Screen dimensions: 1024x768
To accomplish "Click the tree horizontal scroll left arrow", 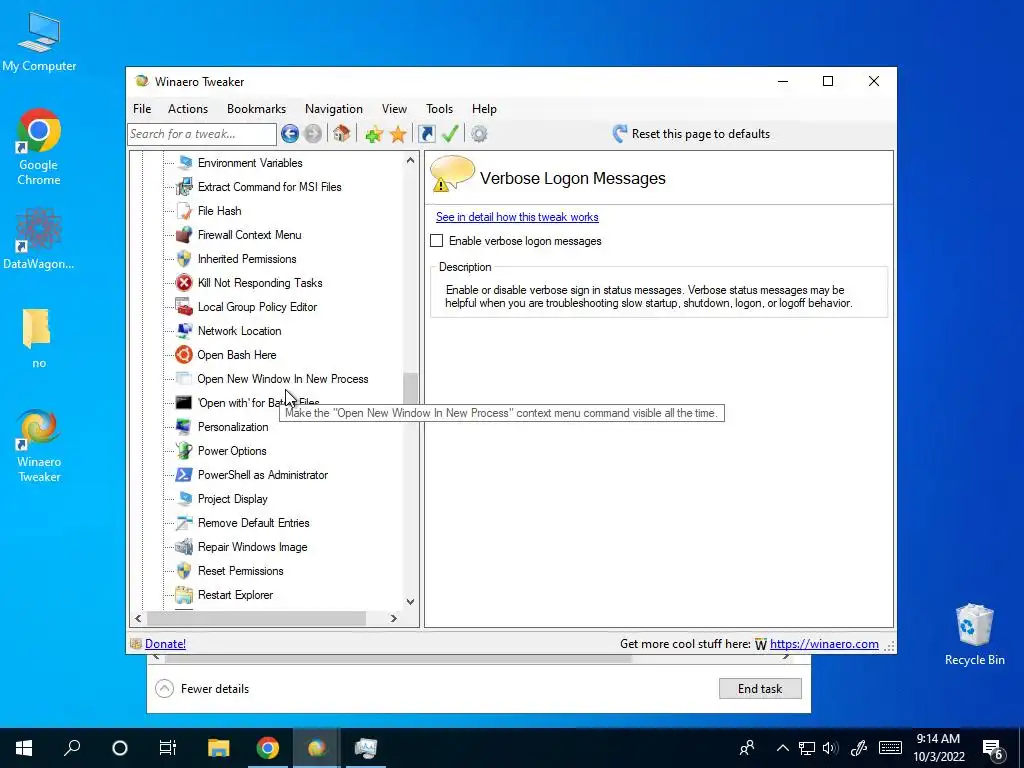I will point(138,618).
